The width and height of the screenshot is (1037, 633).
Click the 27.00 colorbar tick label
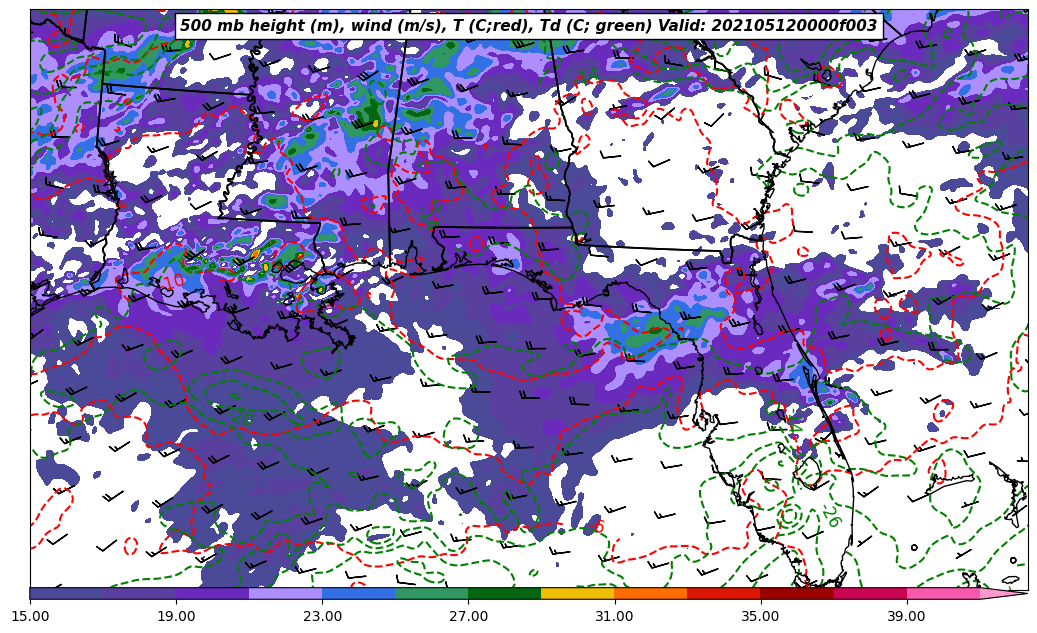pos(468,616)
